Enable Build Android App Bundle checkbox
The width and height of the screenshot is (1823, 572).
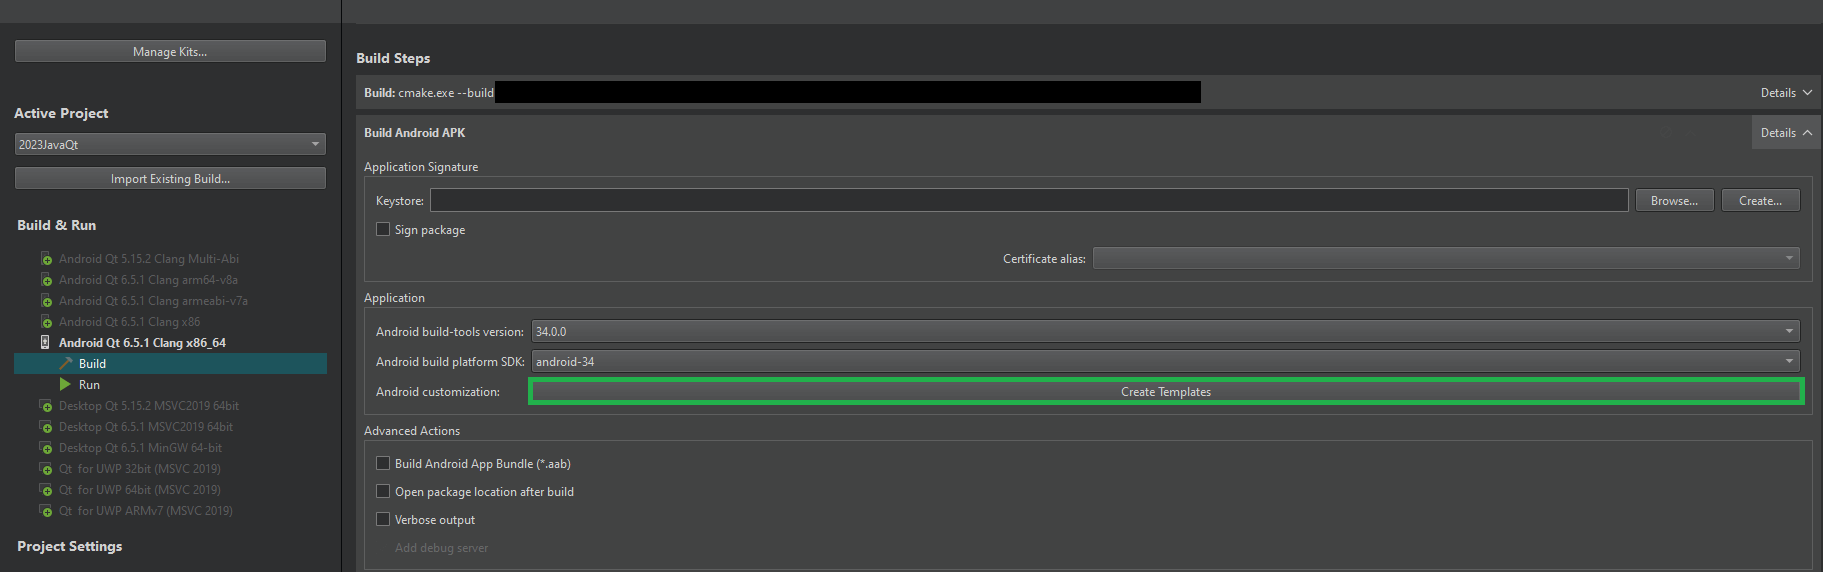coord(383,463)
